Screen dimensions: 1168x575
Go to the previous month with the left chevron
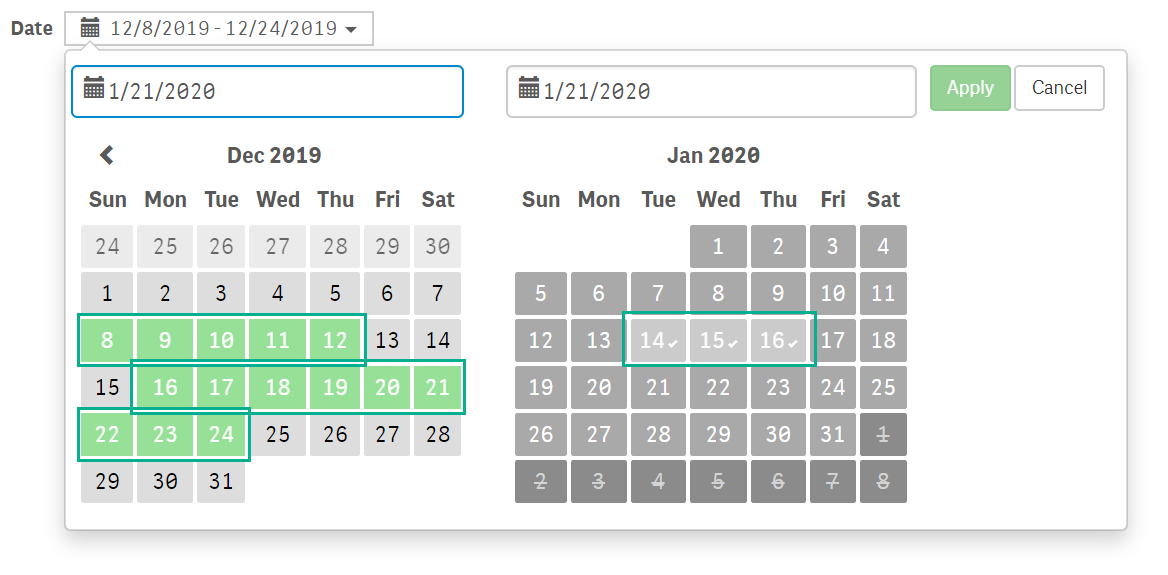tap(107, 155)
